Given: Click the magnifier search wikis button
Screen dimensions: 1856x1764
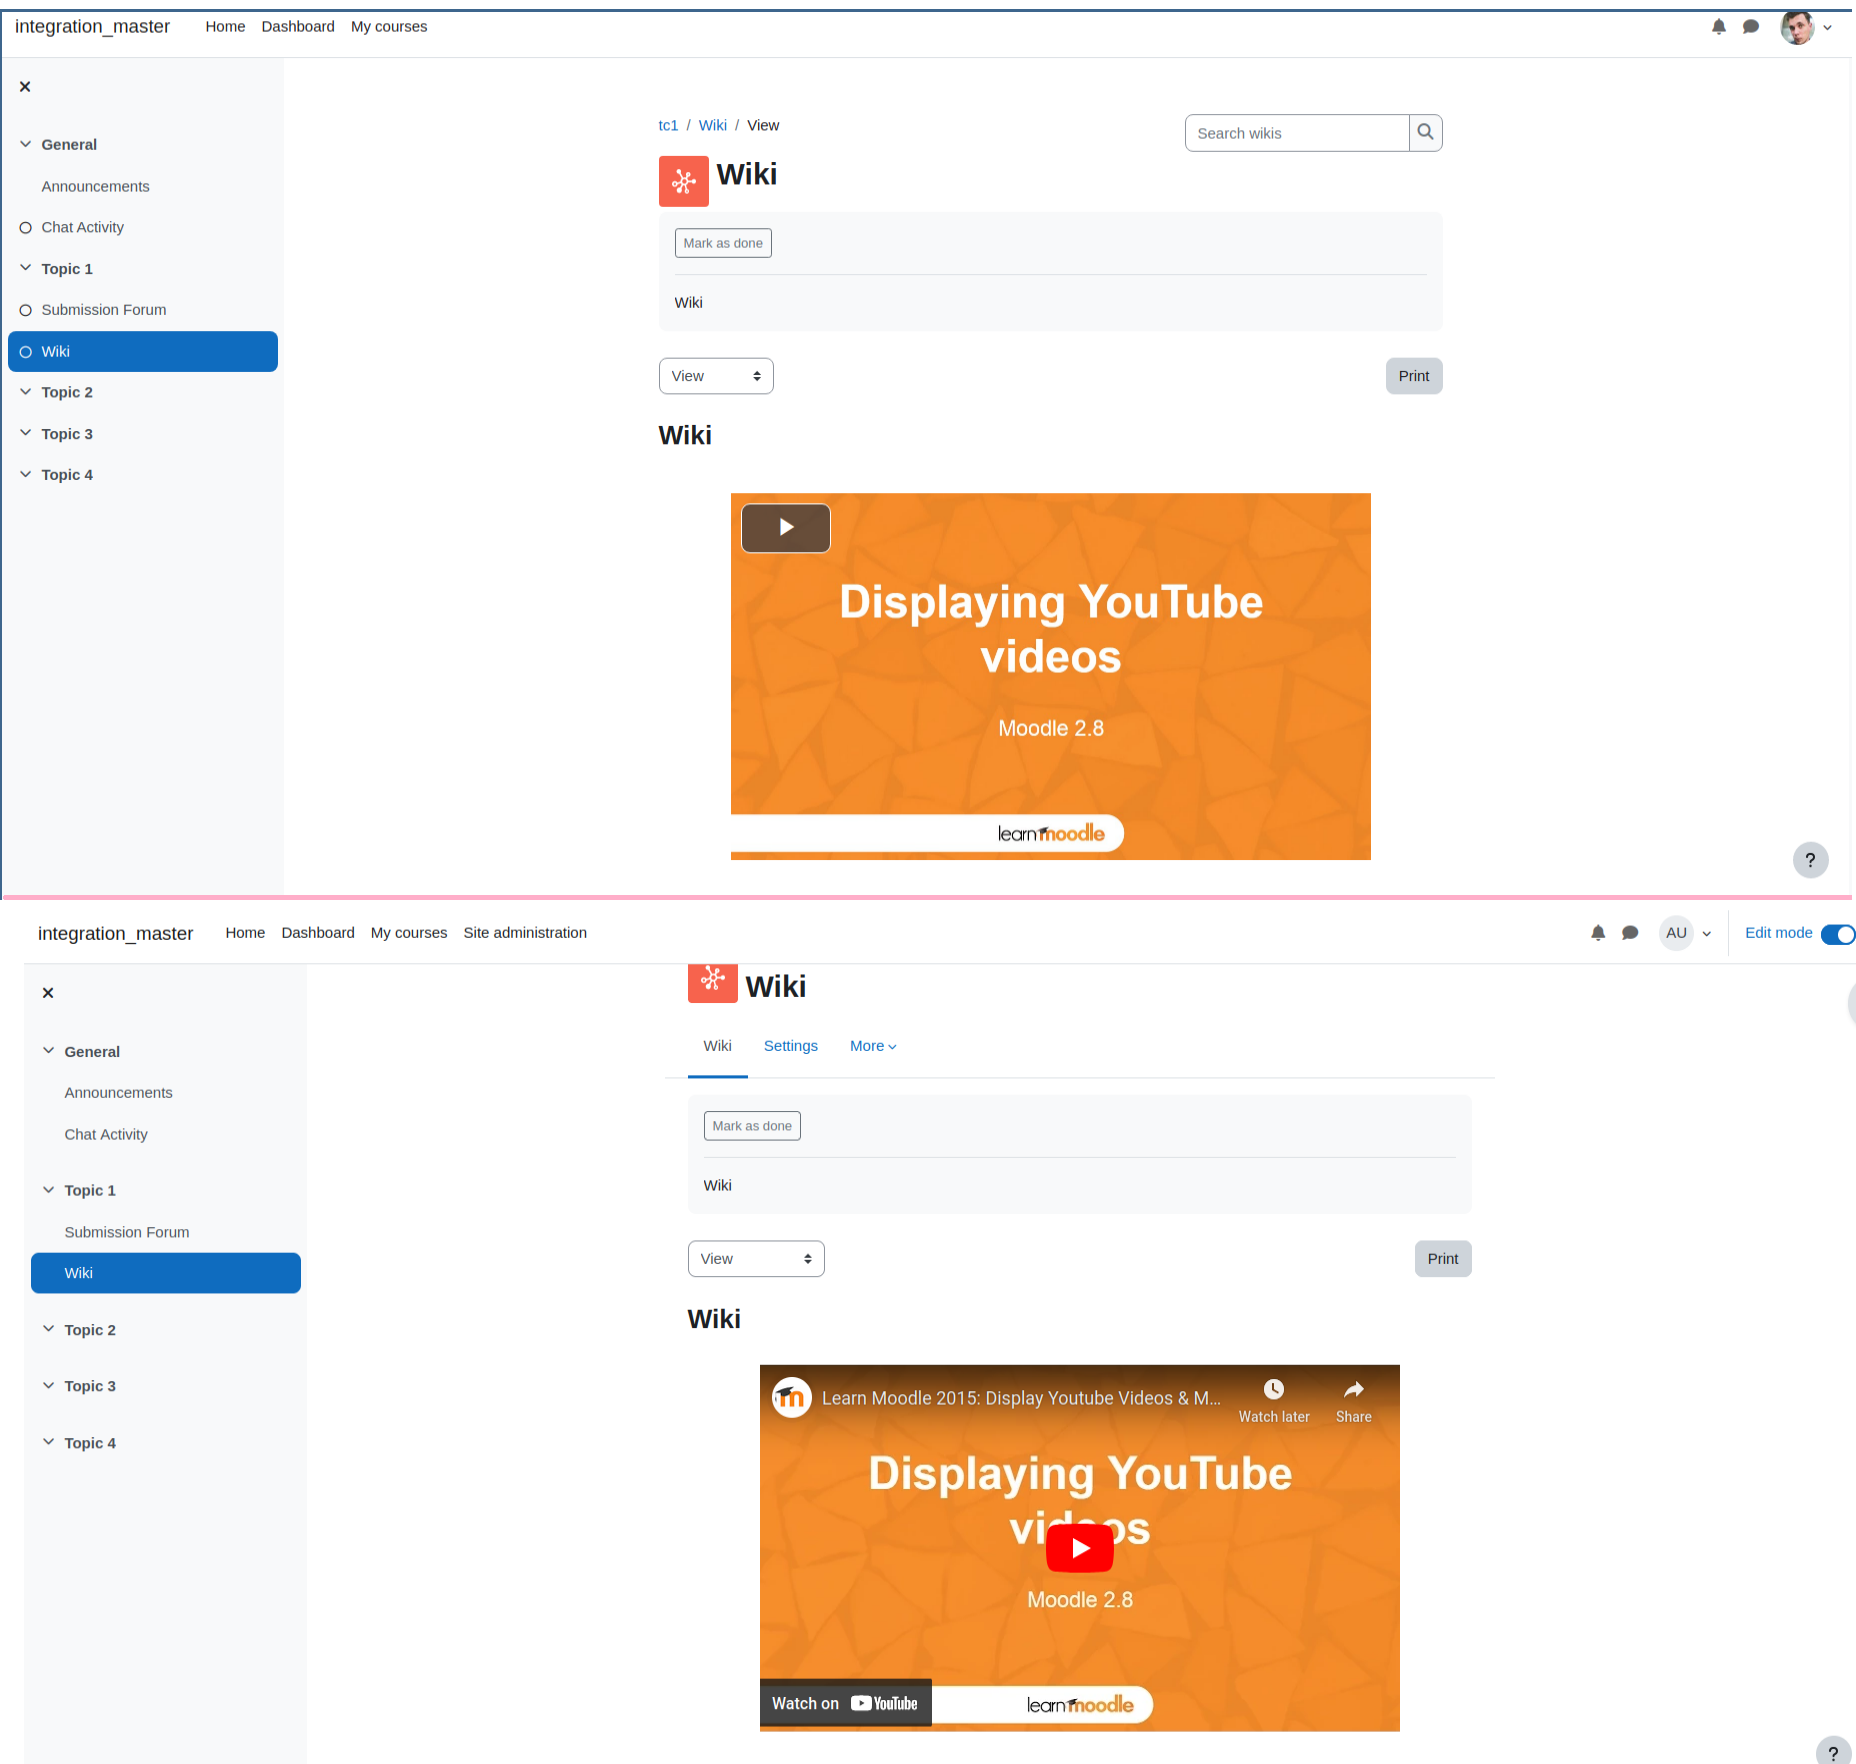Looking at the screenshot, I should coord(1425,133).
